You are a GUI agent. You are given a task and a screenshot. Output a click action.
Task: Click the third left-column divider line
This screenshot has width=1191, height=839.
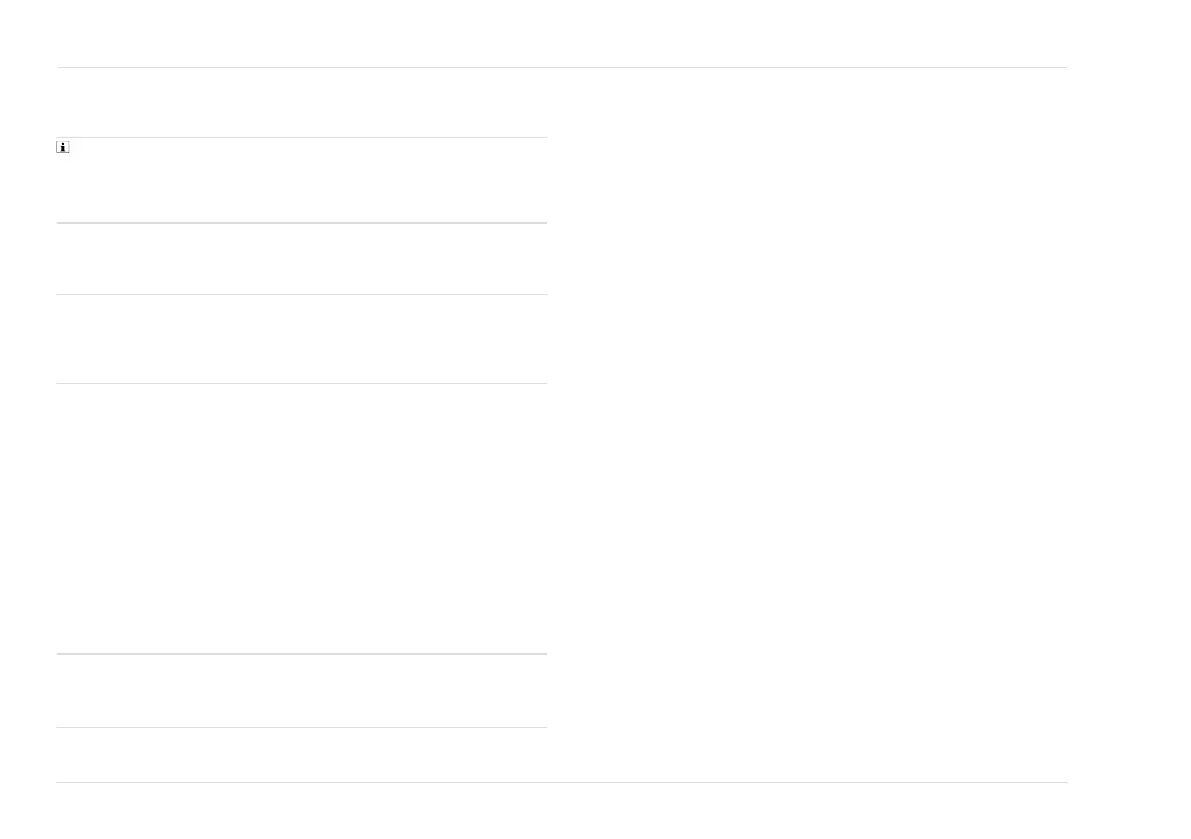click(x=302, y=294)
